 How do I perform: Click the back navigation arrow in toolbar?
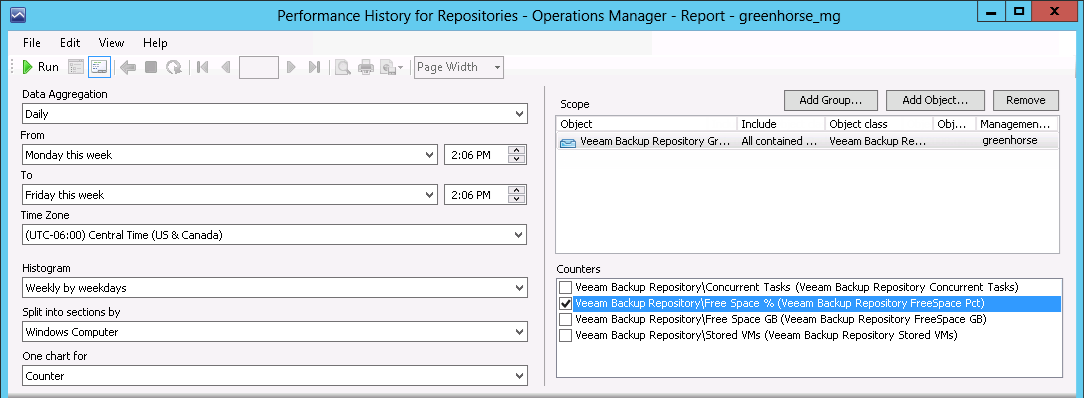click(x=128, y=67)
